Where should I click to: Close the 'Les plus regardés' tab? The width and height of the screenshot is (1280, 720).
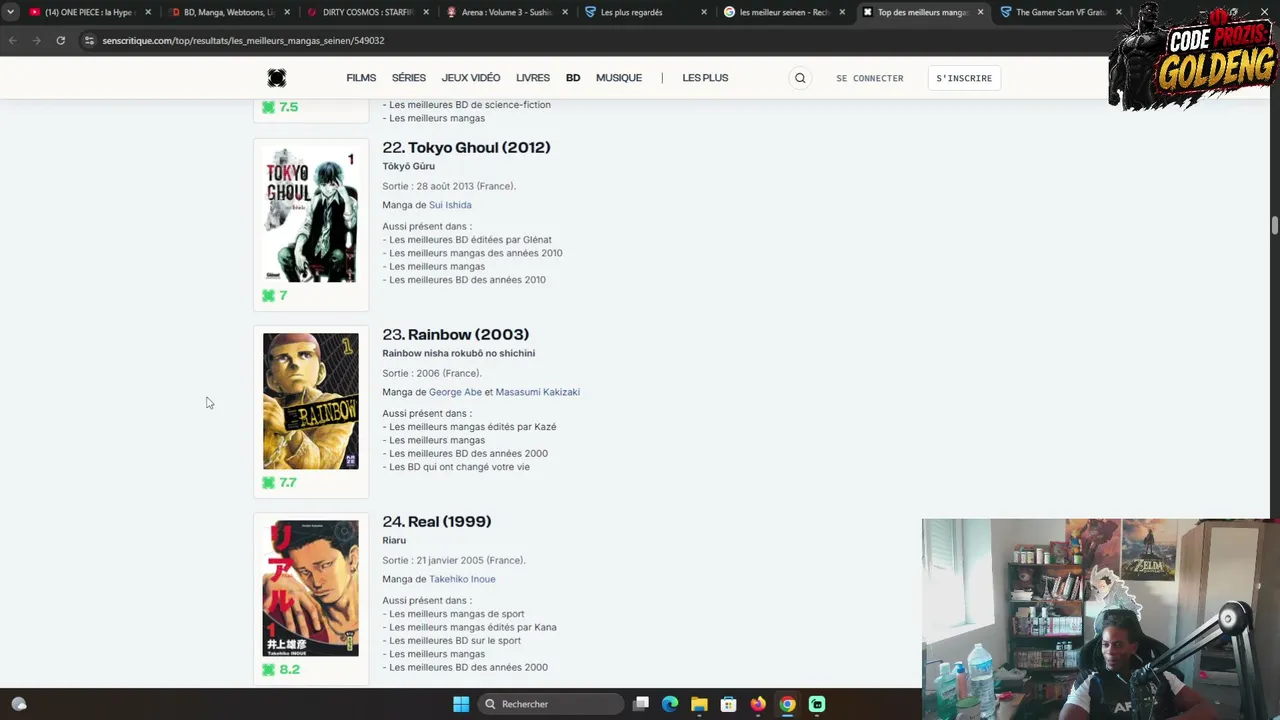[704, 12]
